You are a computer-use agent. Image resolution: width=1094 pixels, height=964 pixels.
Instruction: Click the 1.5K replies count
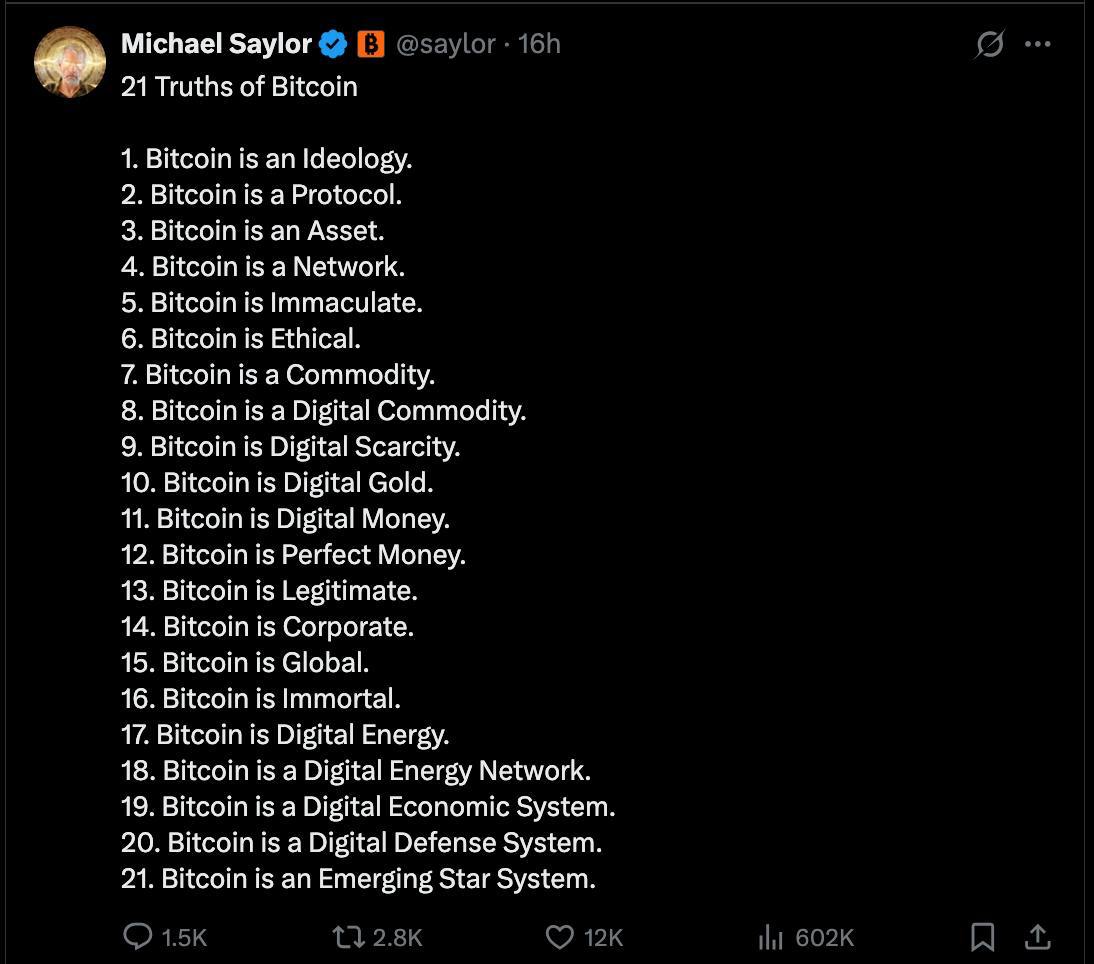click(184, 937)
